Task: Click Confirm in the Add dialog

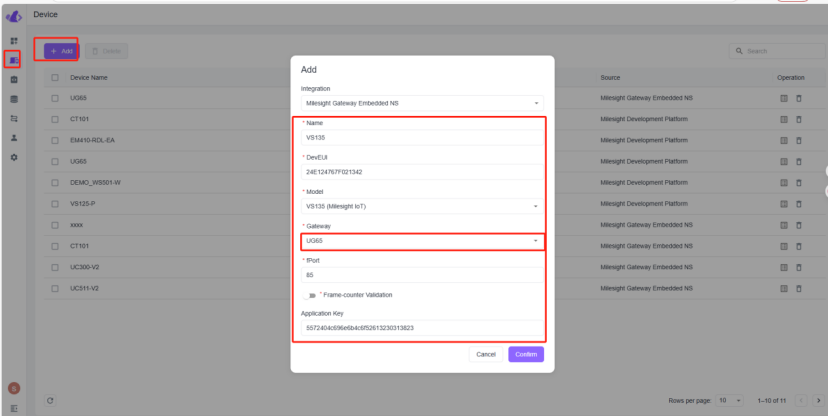Action: 526,355
